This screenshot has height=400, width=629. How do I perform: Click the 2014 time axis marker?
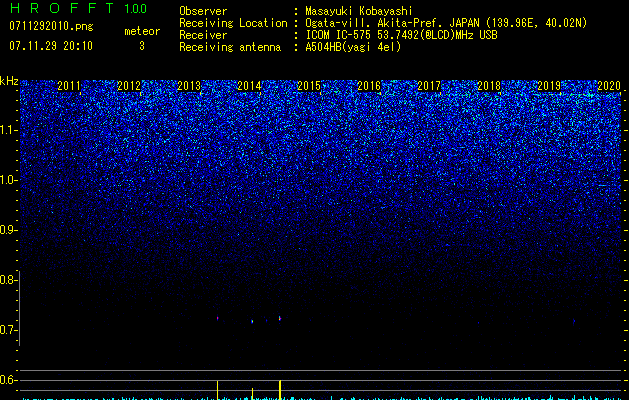click(249, 85)
